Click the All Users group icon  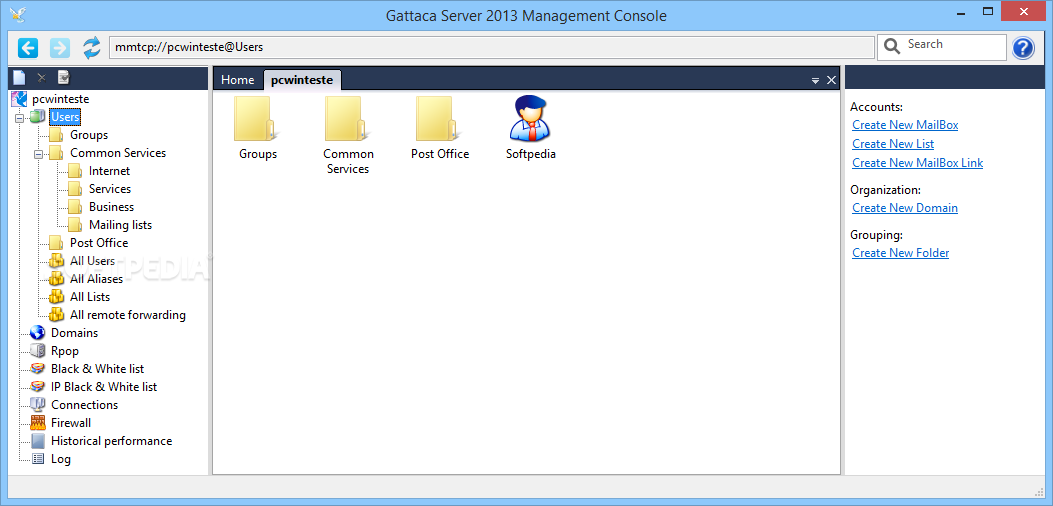(x=56, y=261)
